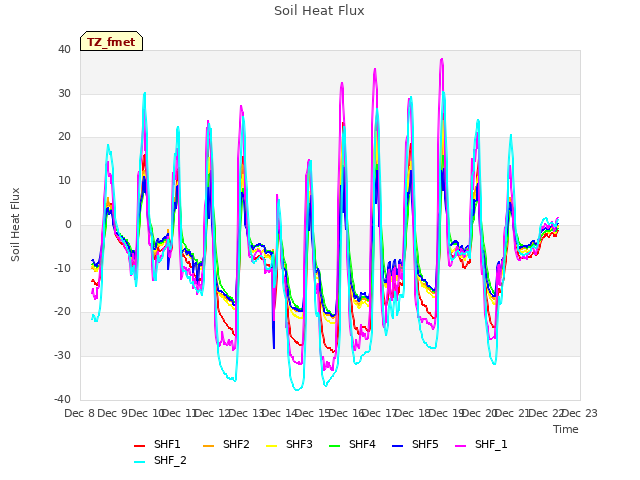This screenshot has height=480, width=640.
Task: Toggle the SHF_1 legend entry
Action: (481, 444)
